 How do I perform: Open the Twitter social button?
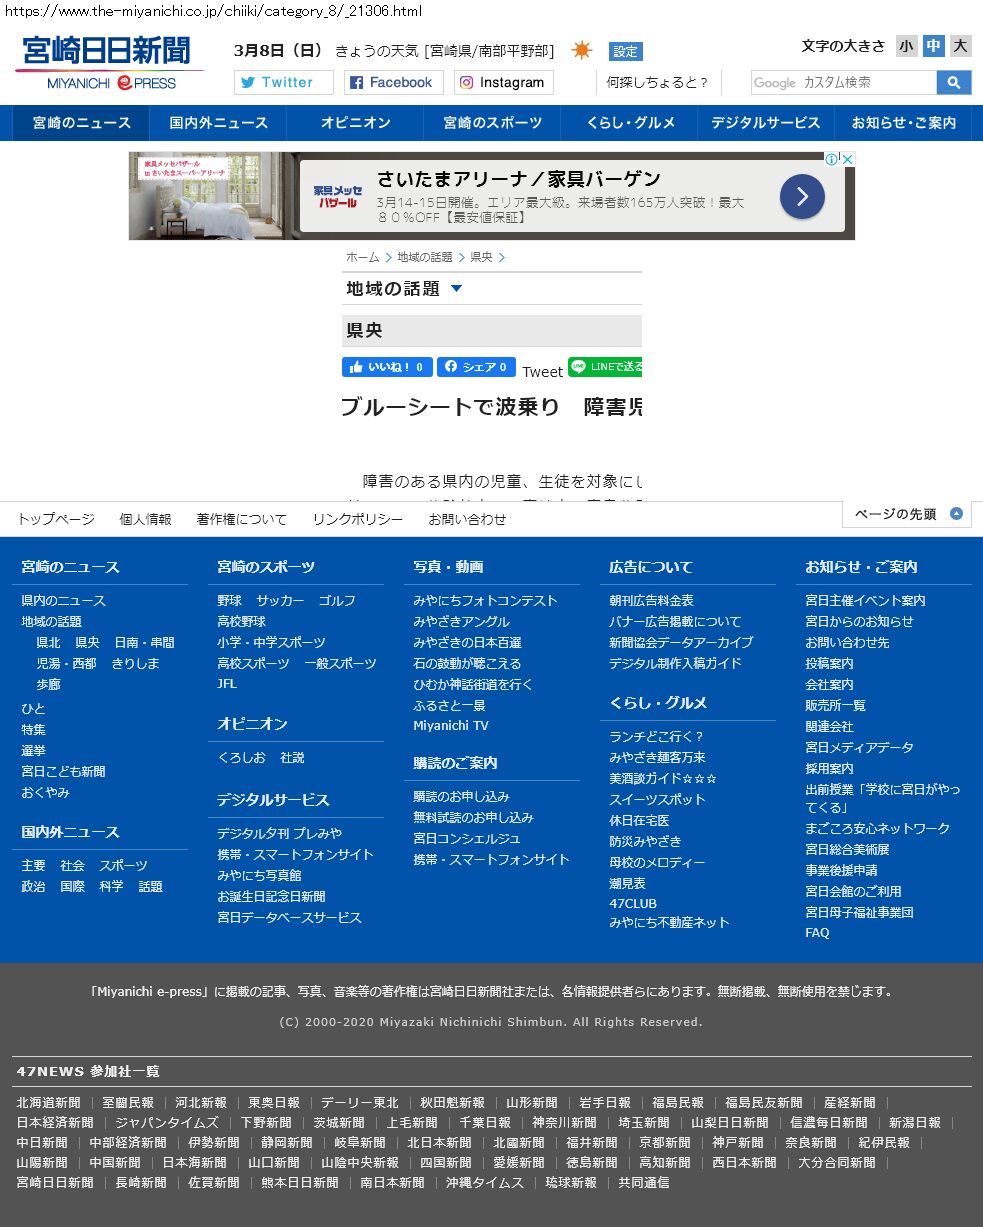pos(284,82)
